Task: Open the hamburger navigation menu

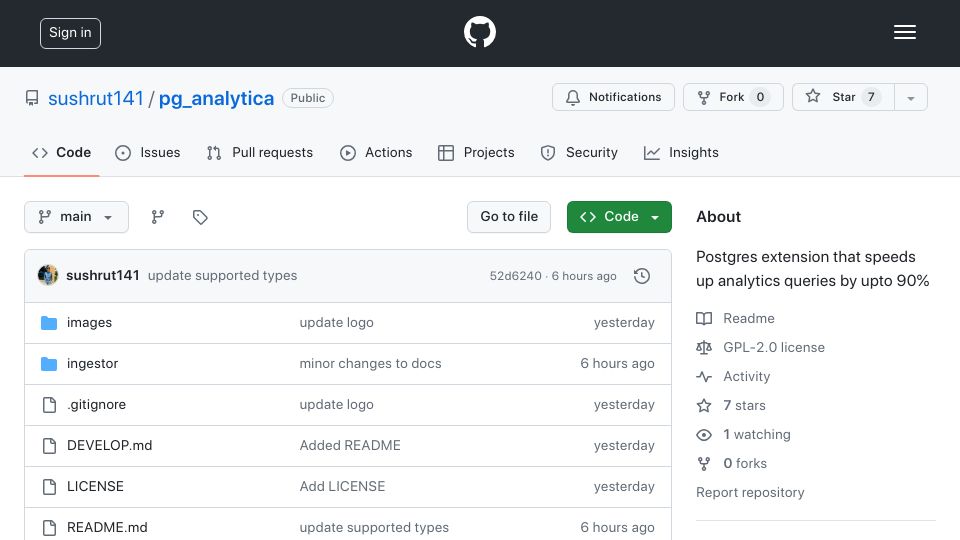Action: 904,32
